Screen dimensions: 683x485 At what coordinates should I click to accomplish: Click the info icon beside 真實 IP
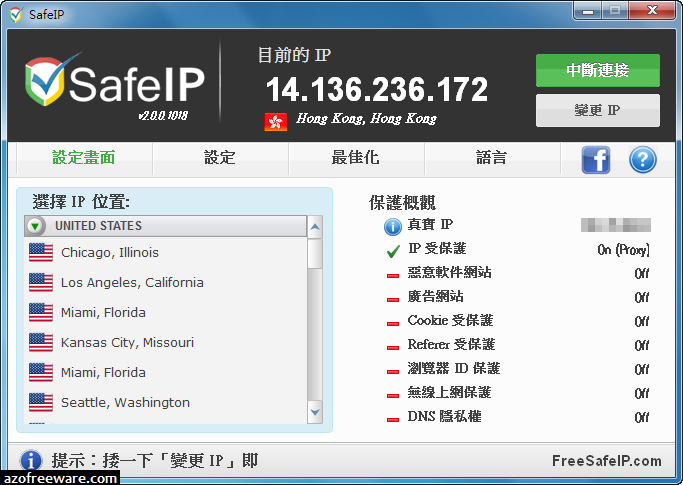click(392, 227)
